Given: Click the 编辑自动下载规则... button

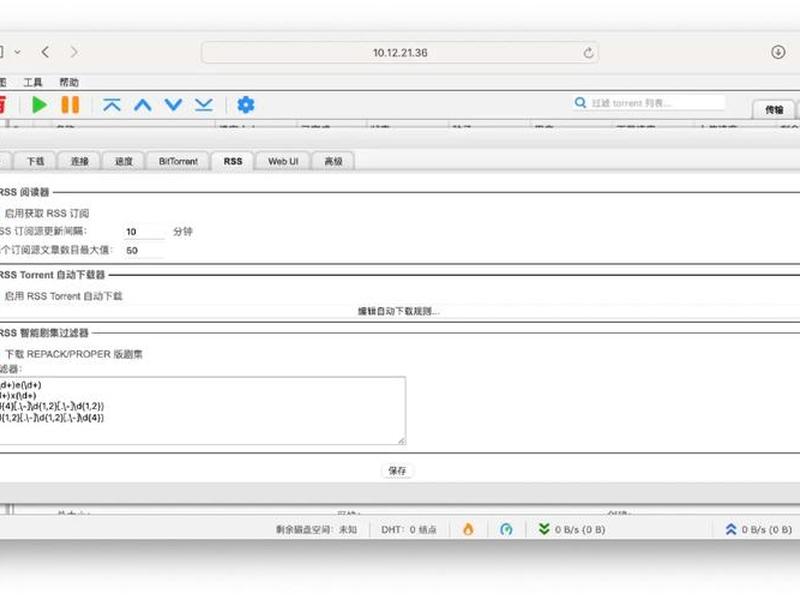Looking at the screenshot, I should (x=398, y=311).
